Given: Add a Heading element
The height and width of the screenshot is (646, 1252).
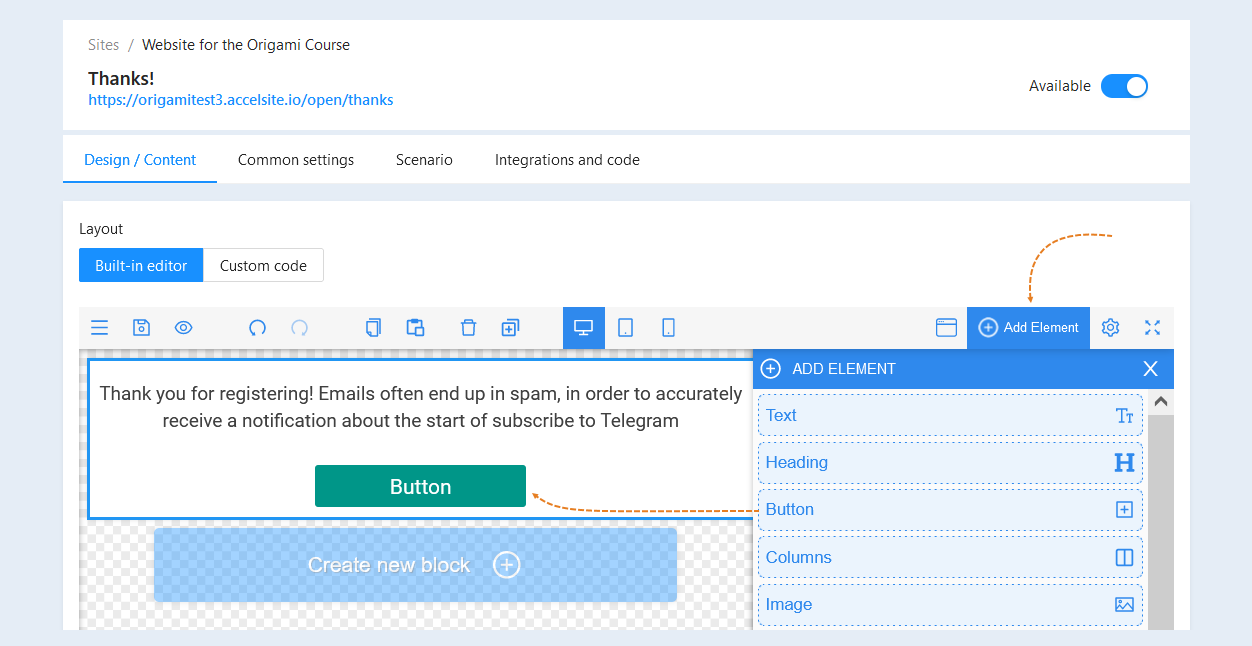Looking at the screenshot, I should point(950,462).
